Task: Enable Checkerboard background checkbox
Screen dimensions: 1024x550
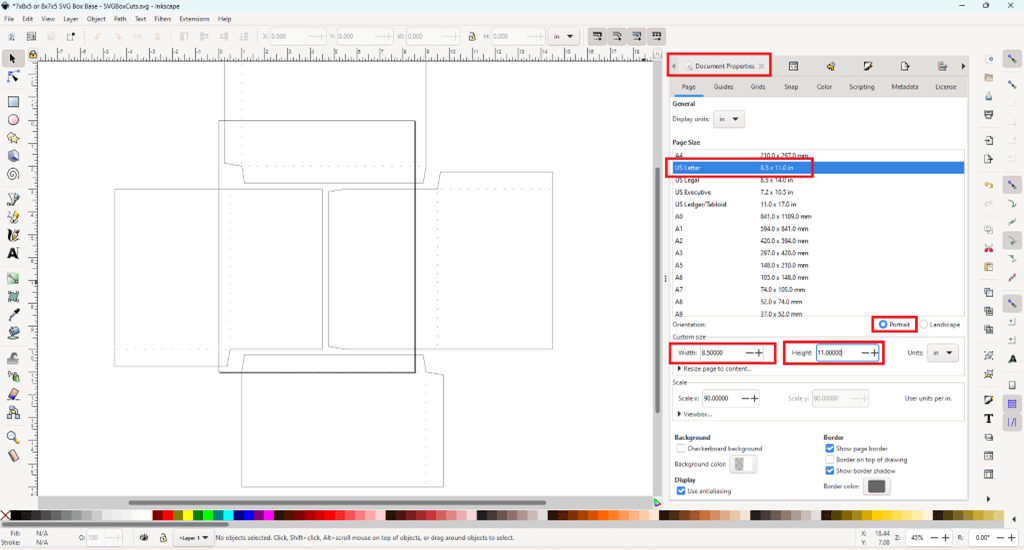Action: point(681,449)
